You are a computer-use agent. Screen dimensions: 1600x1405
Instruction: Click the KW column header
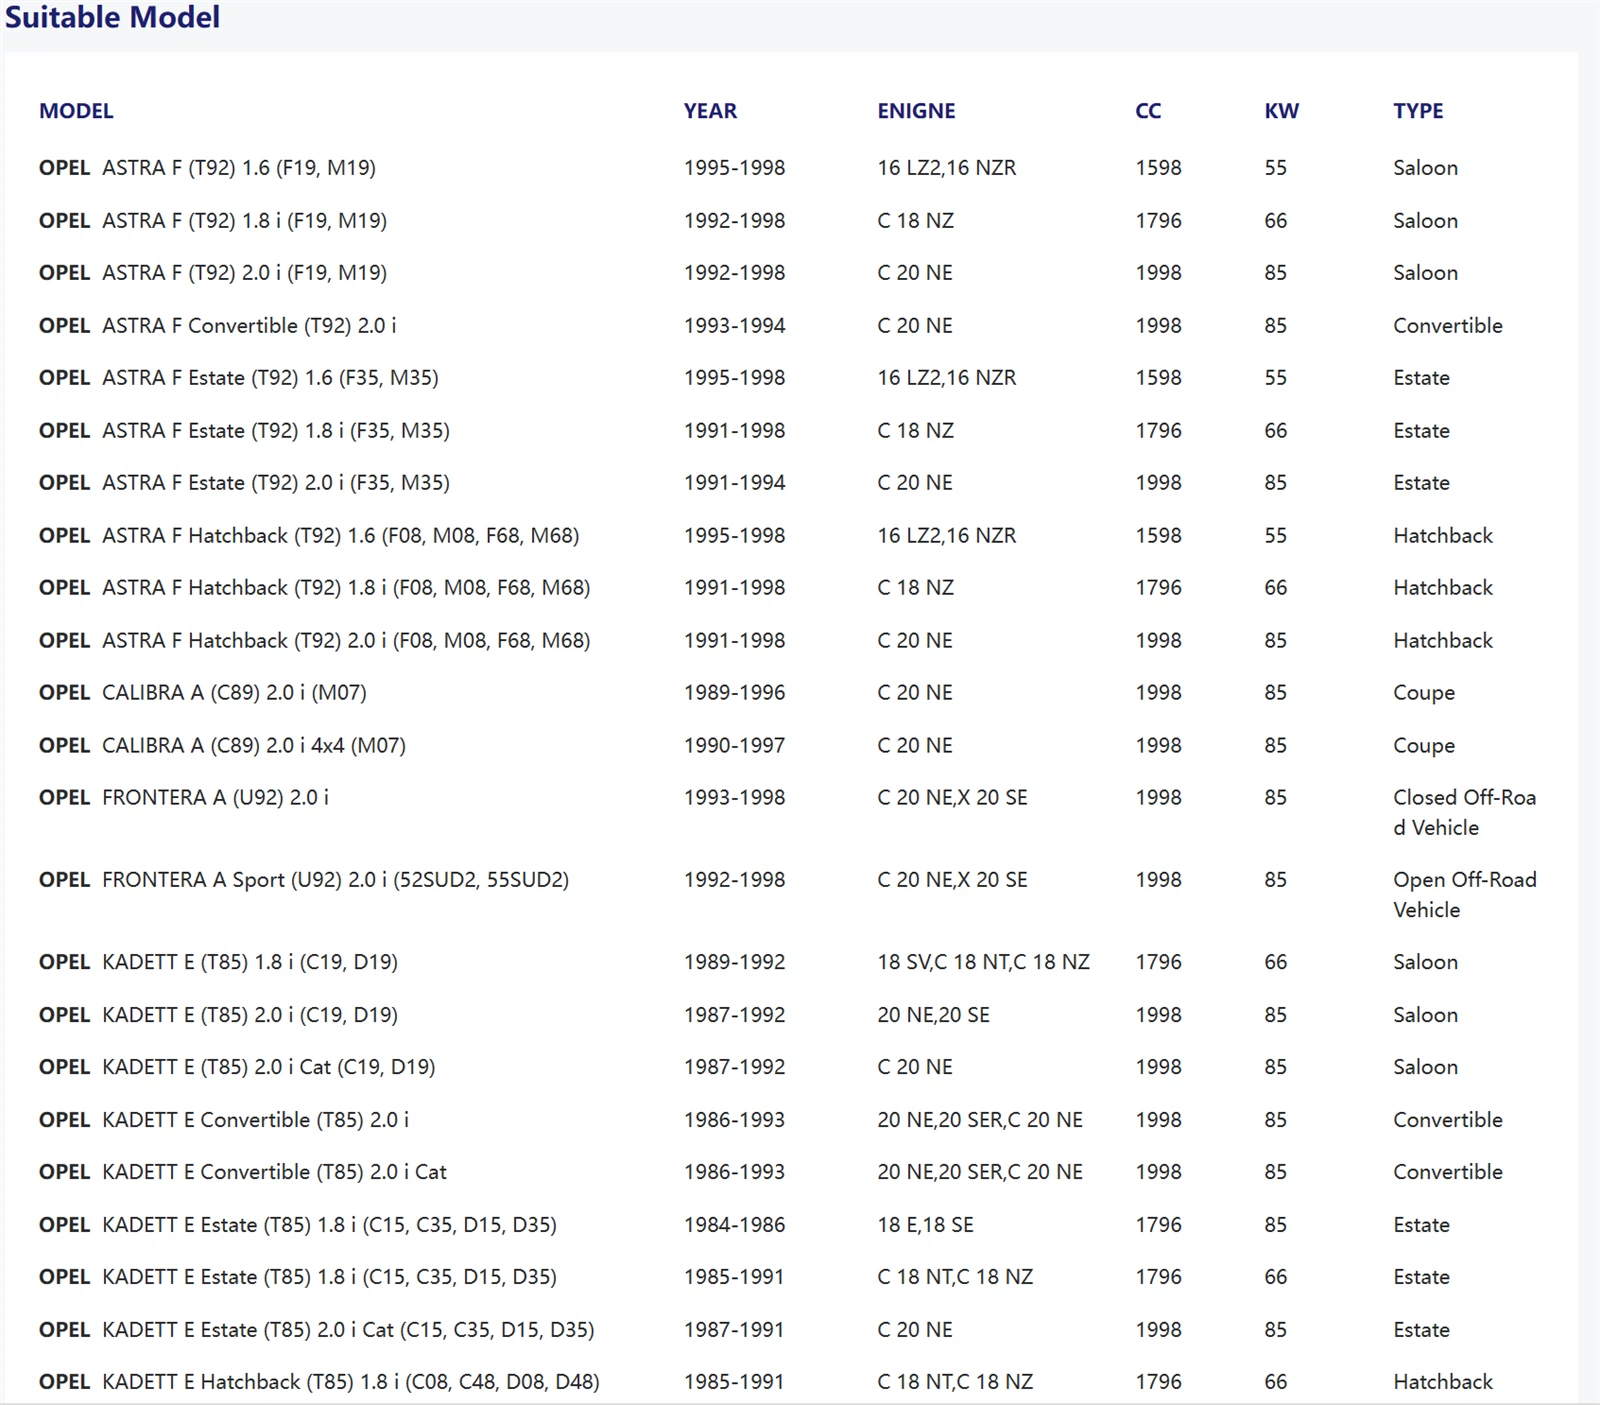pyautogui.click(x=1281, y=111)
